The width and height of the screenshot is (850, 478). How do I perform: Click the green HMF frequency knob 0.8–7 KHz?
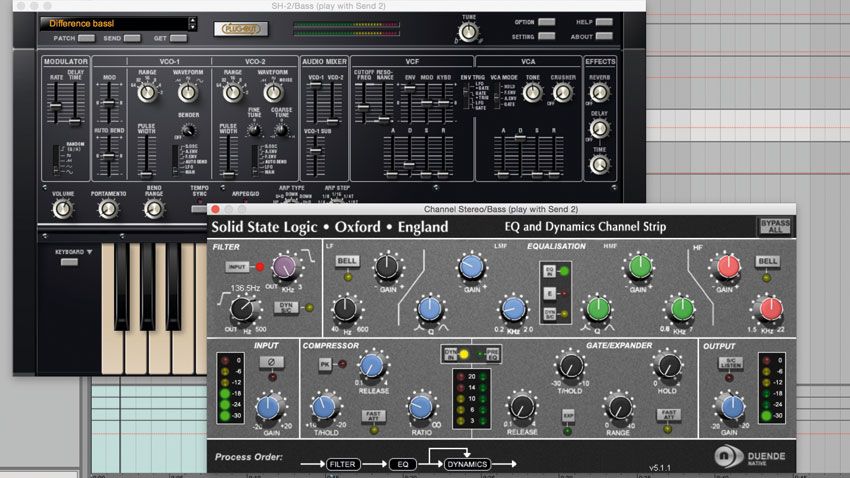[x=681, y=309]
